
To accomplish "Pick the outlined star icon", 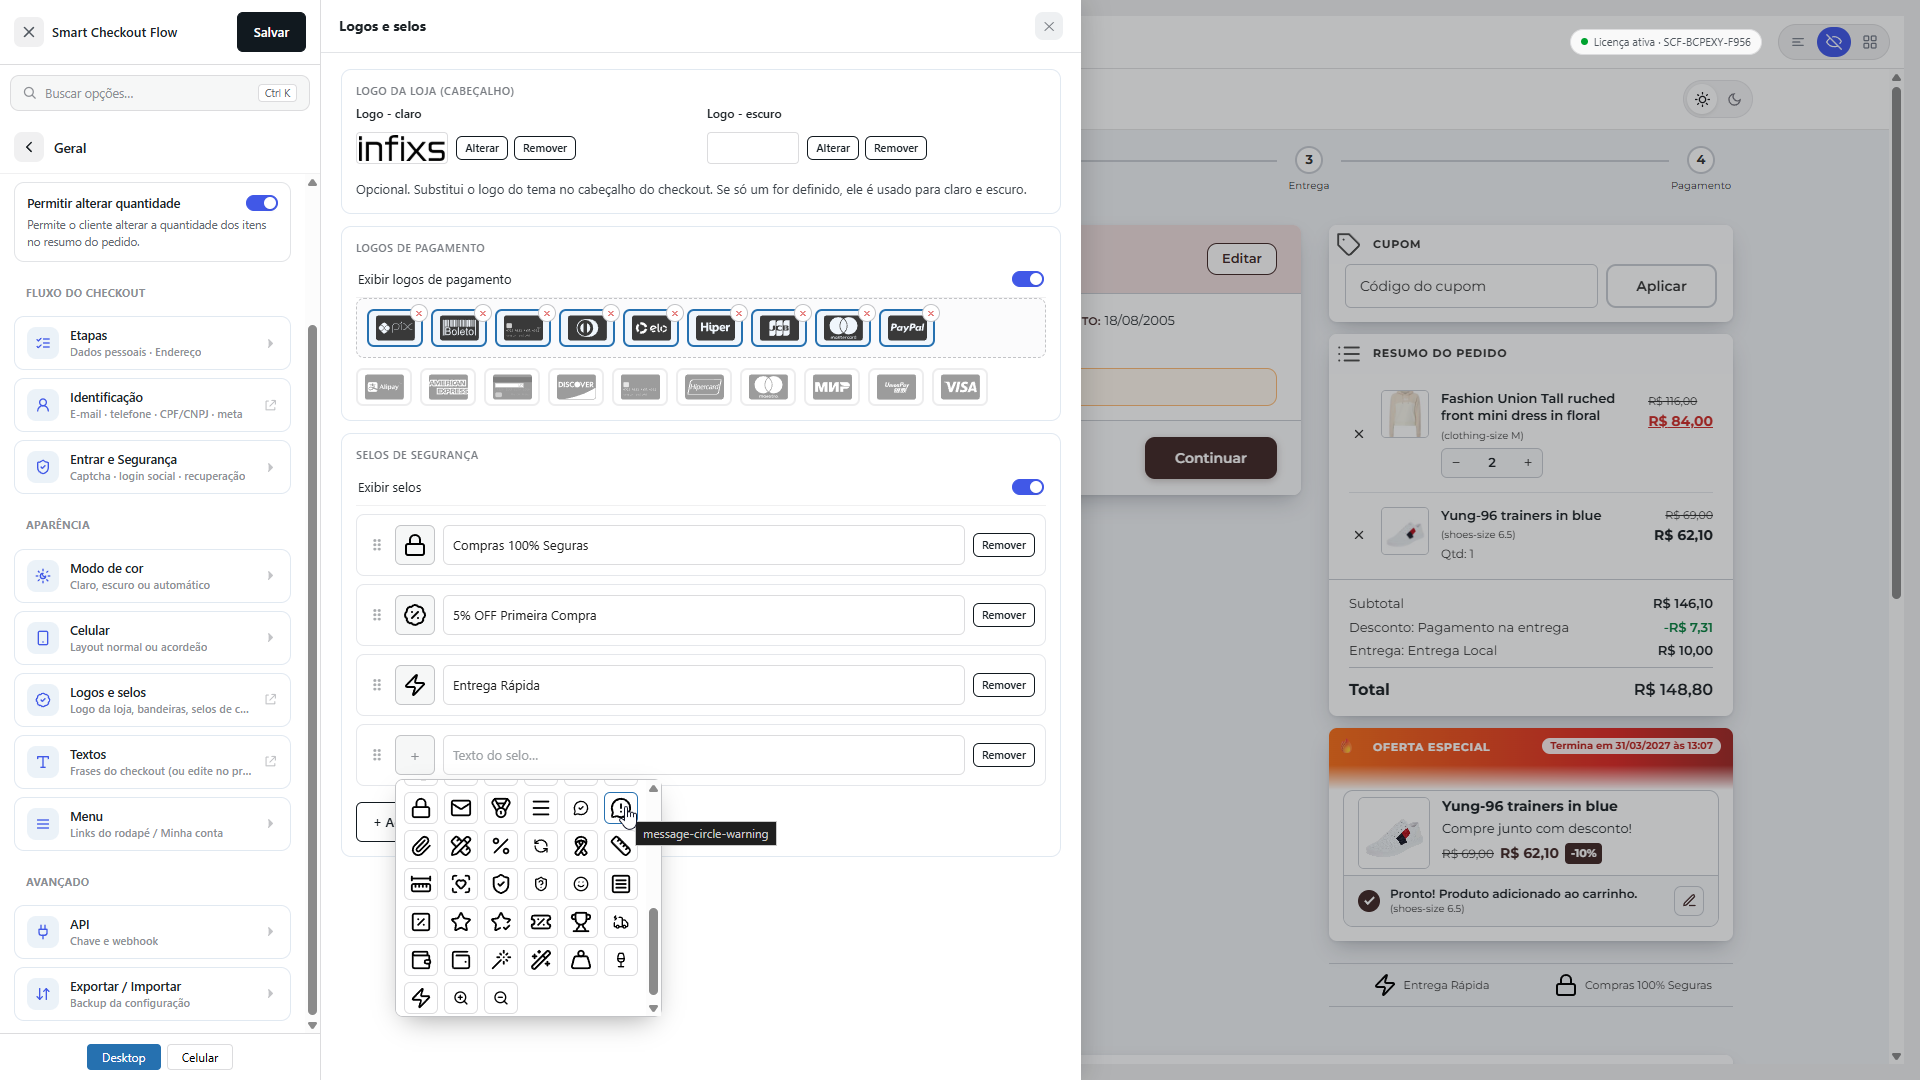I will point(461,922).
